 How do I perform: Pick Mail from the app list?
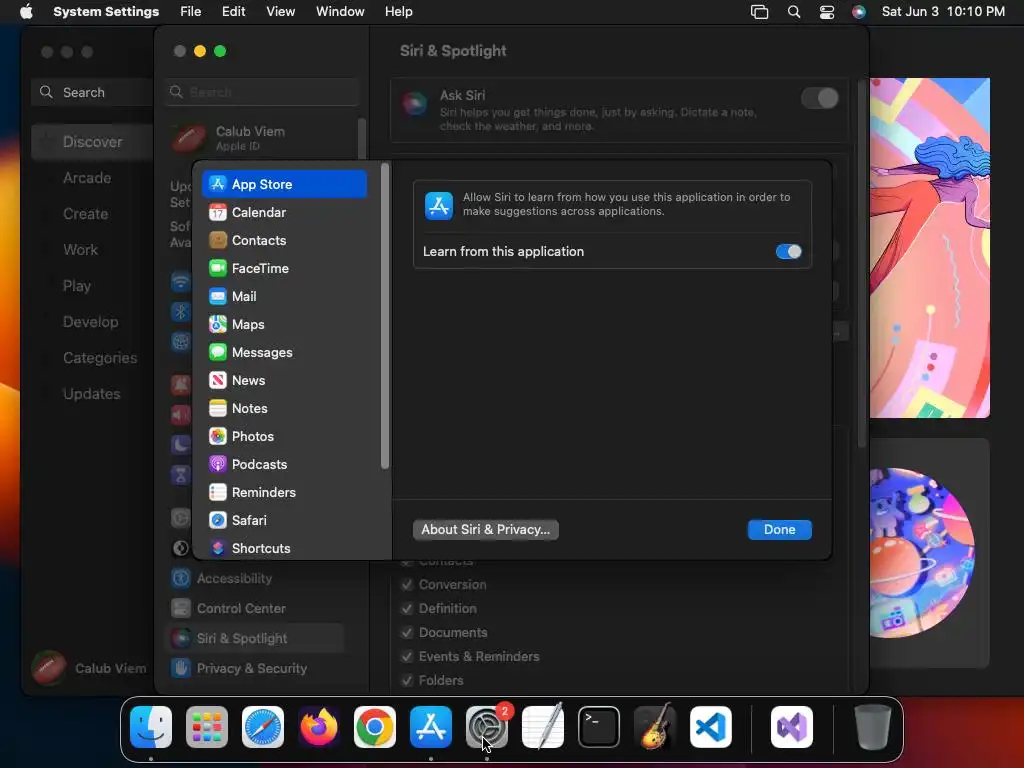[x=284, y=296]
